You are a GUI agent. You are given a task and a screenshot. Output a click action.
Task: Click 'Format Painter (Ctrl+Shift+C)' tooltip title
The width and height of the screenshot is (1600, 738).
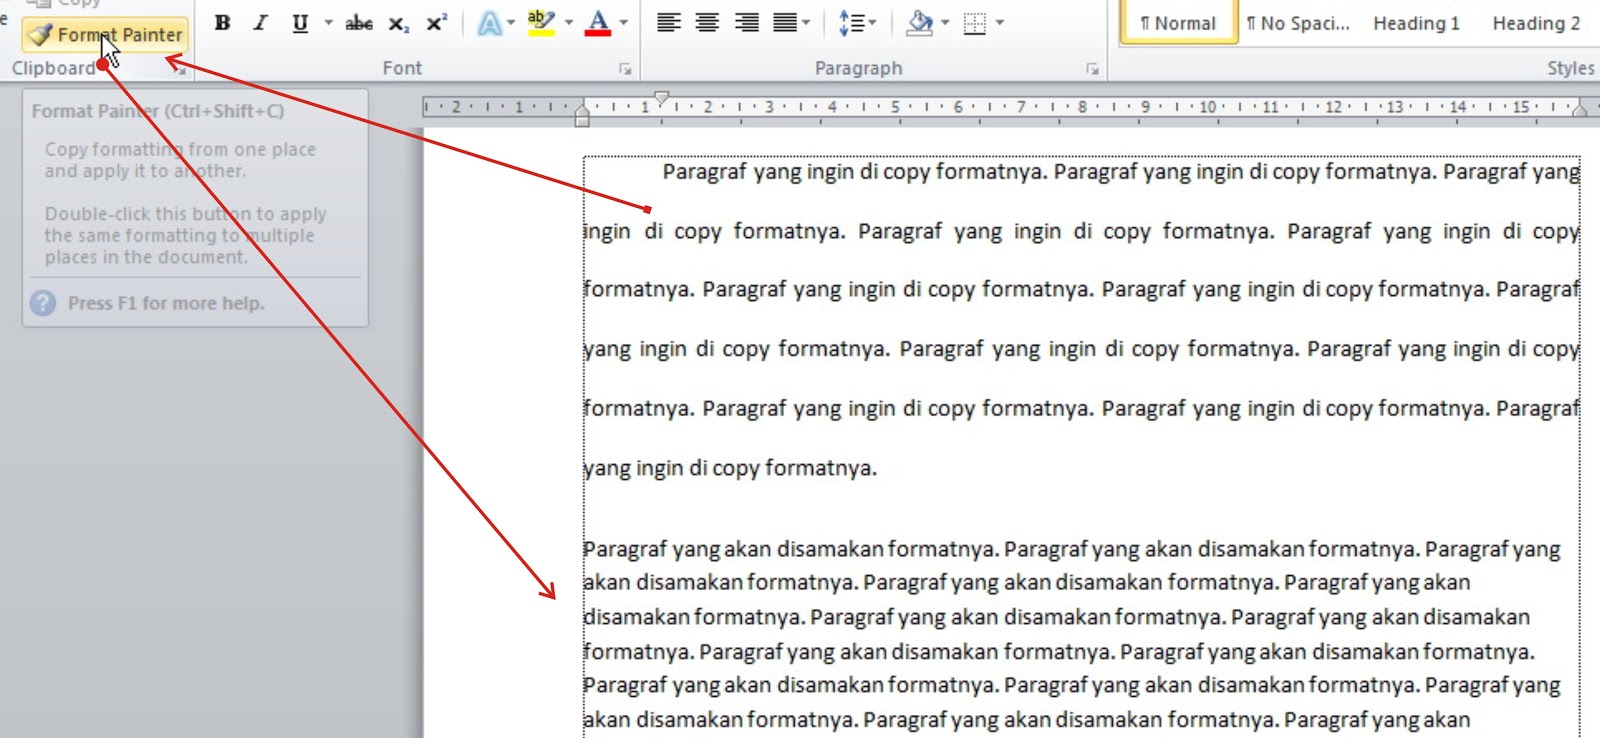pos(158,111)
